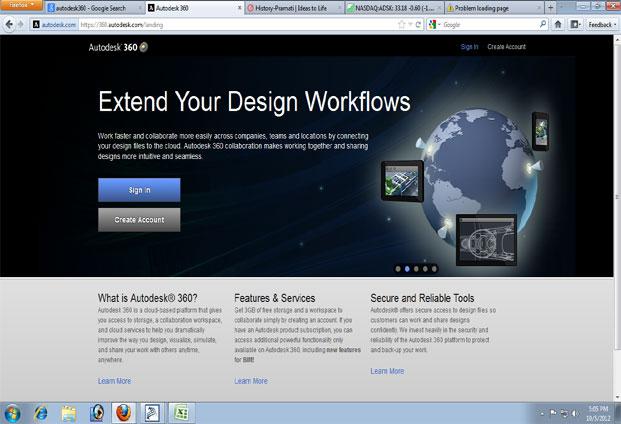Open the Problem loading page tab
Screen dimensions: 621x424
(x=494, y=8)
